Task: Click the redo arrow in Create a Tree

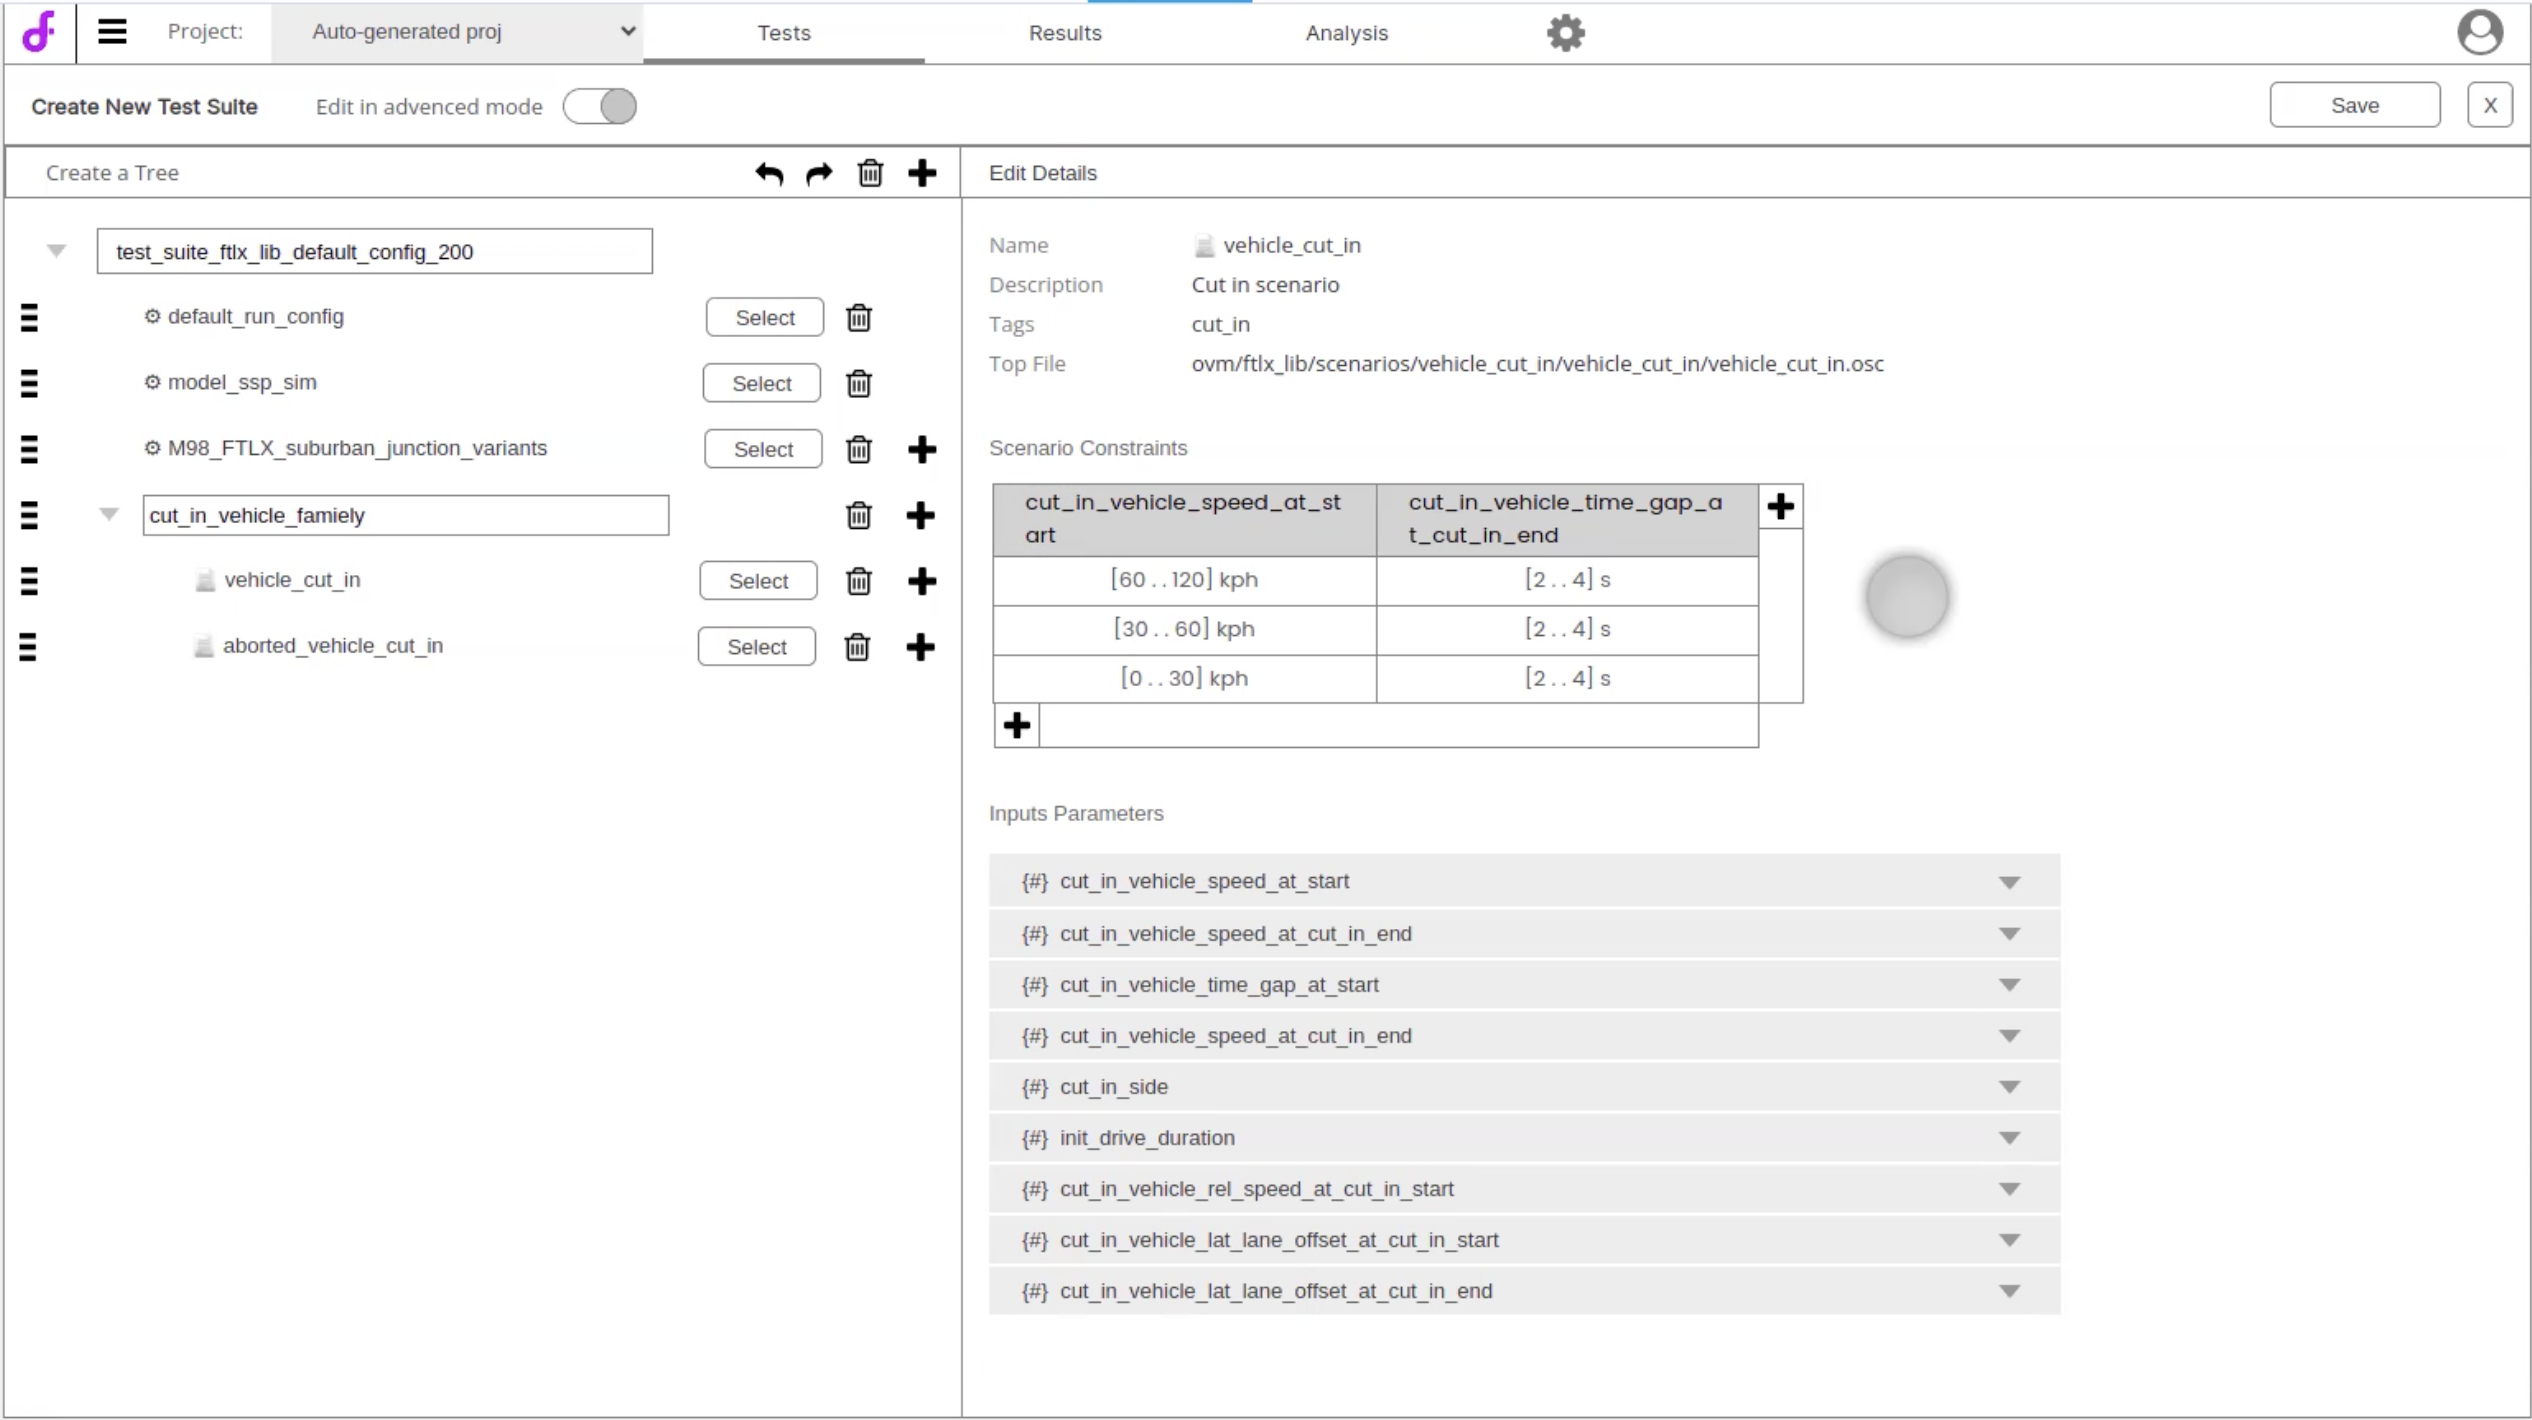Action: click(819, 174)
